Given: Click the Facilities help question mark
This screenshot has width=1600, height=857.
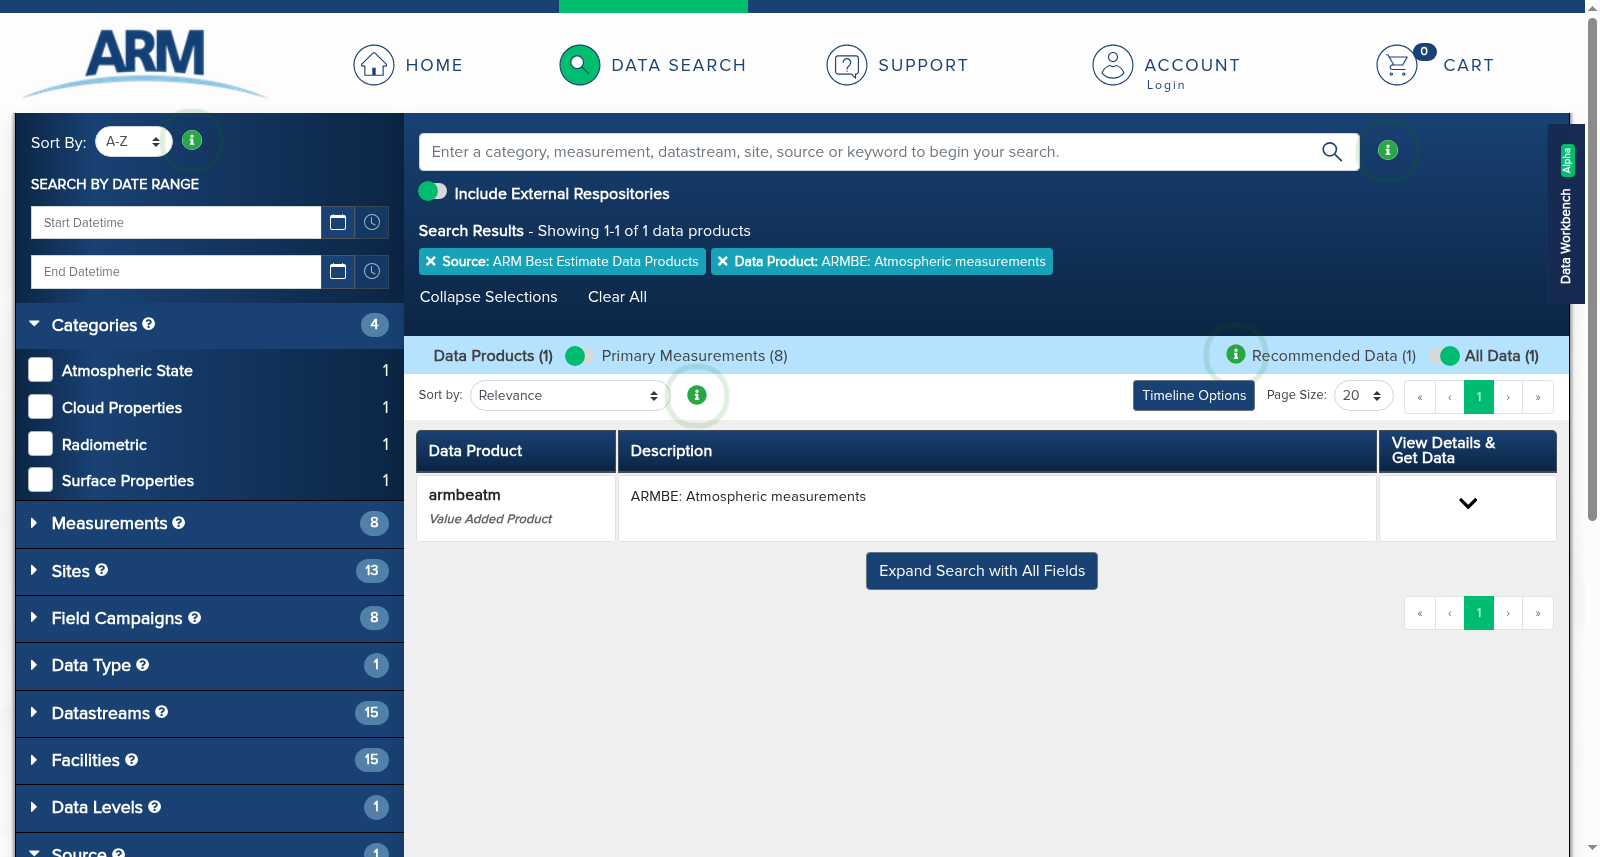Looking at the screenshot, I should [x=132, y=760].
